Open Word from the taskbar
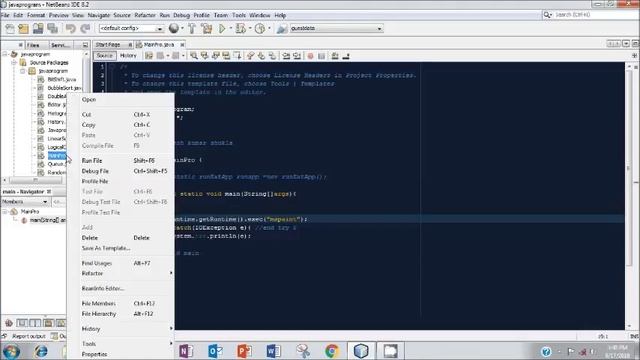640x360 pixels. coord(273,351)
